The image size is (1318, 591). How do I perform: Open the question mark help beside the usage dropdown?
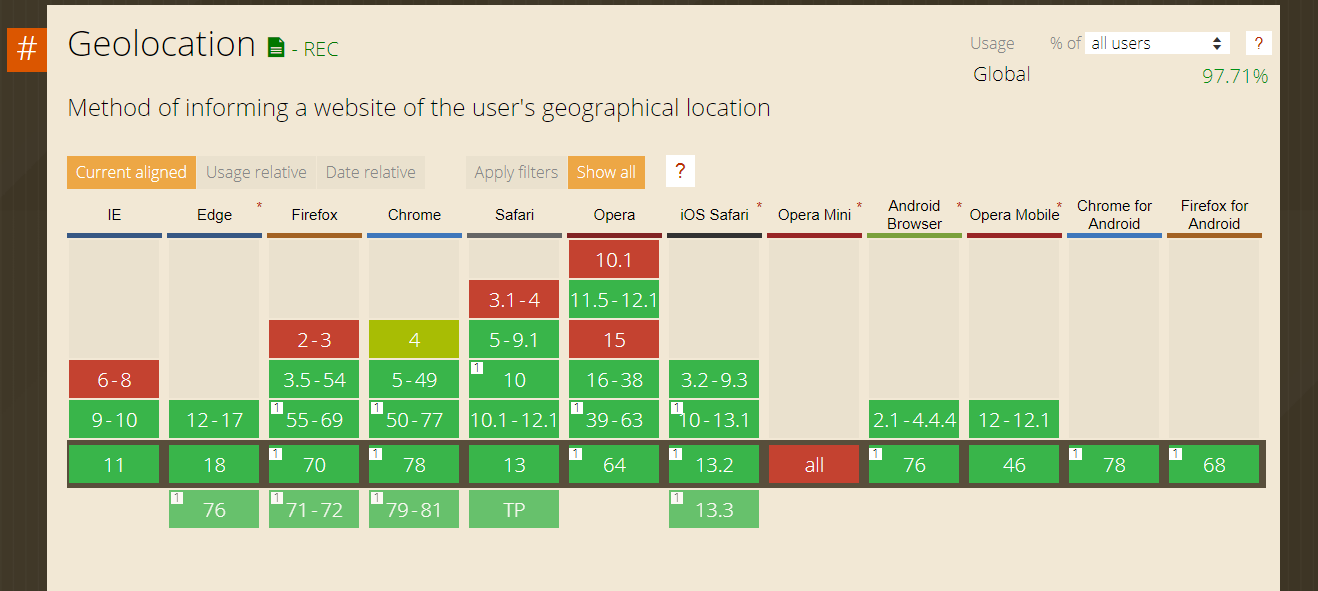tap(1258, 42)
